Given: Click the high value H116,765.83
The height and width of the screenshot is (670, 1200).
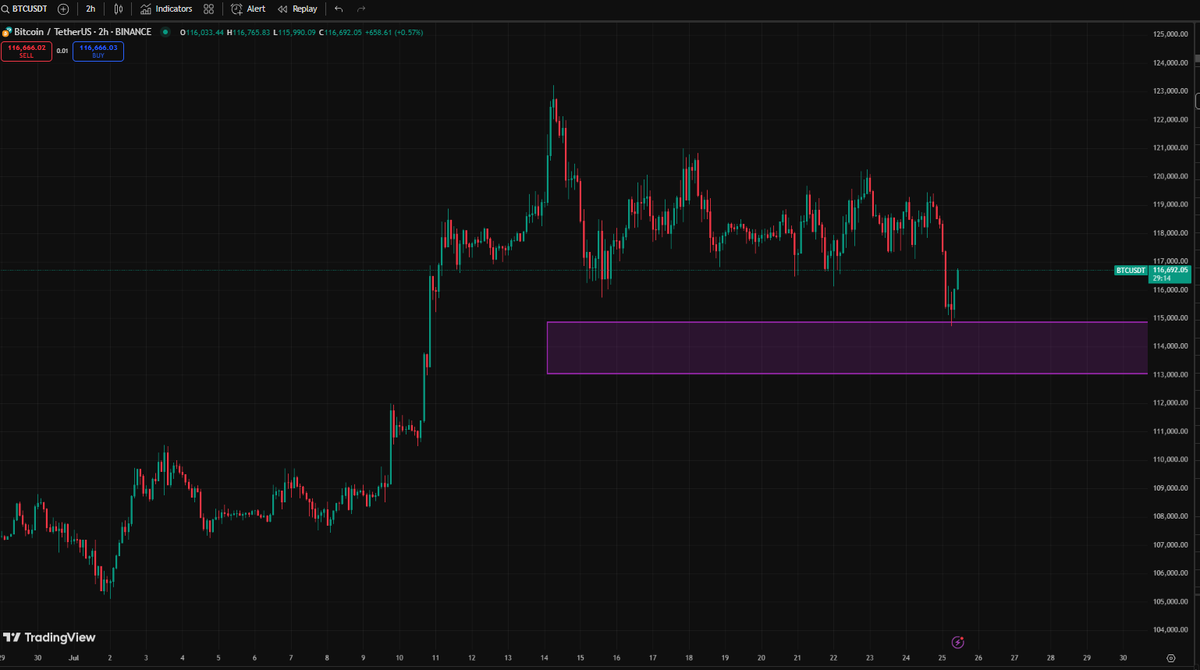Looking at the screenshot, I should click(249, 32).
